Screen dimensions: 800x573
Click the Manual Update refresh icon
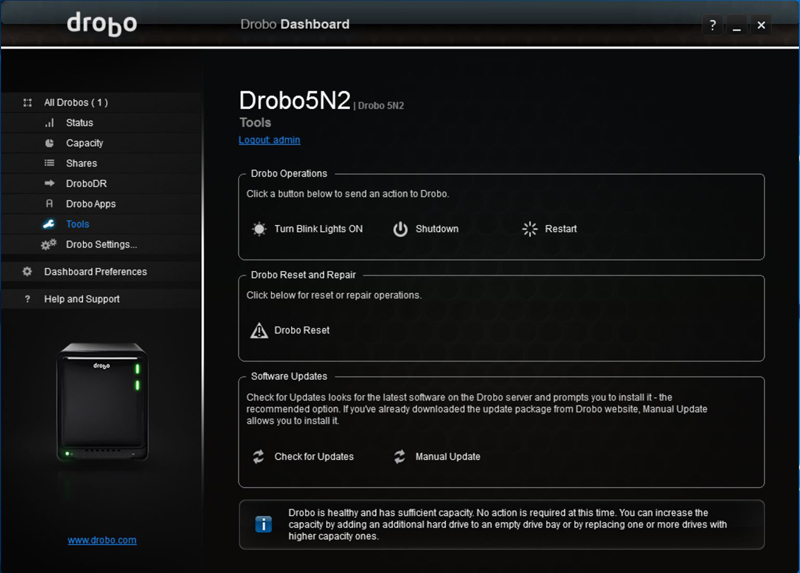399,457
